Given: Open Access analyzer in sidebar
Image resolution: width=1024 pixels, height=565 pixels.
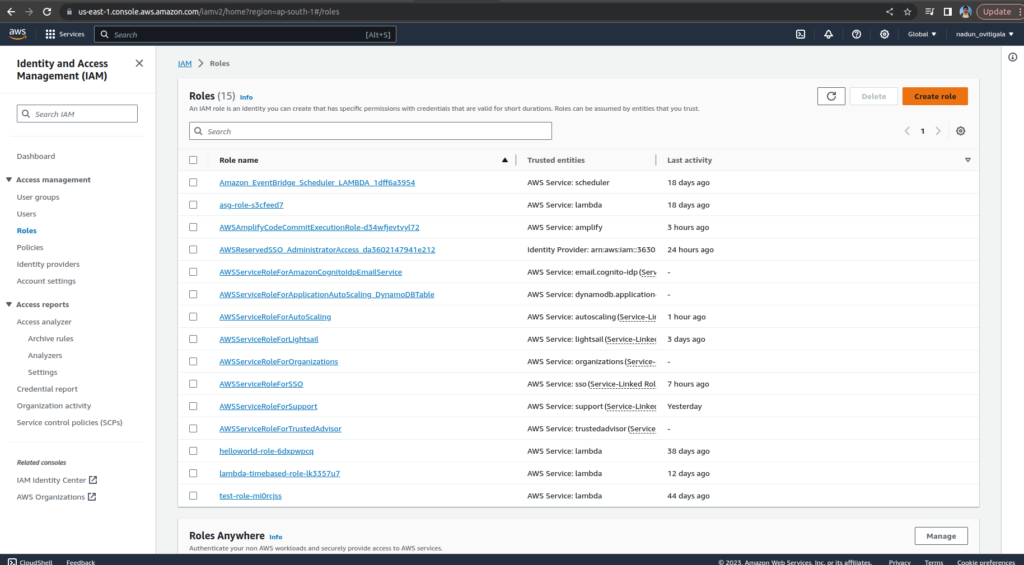Looking at the screenshot, I should point(44,322).
